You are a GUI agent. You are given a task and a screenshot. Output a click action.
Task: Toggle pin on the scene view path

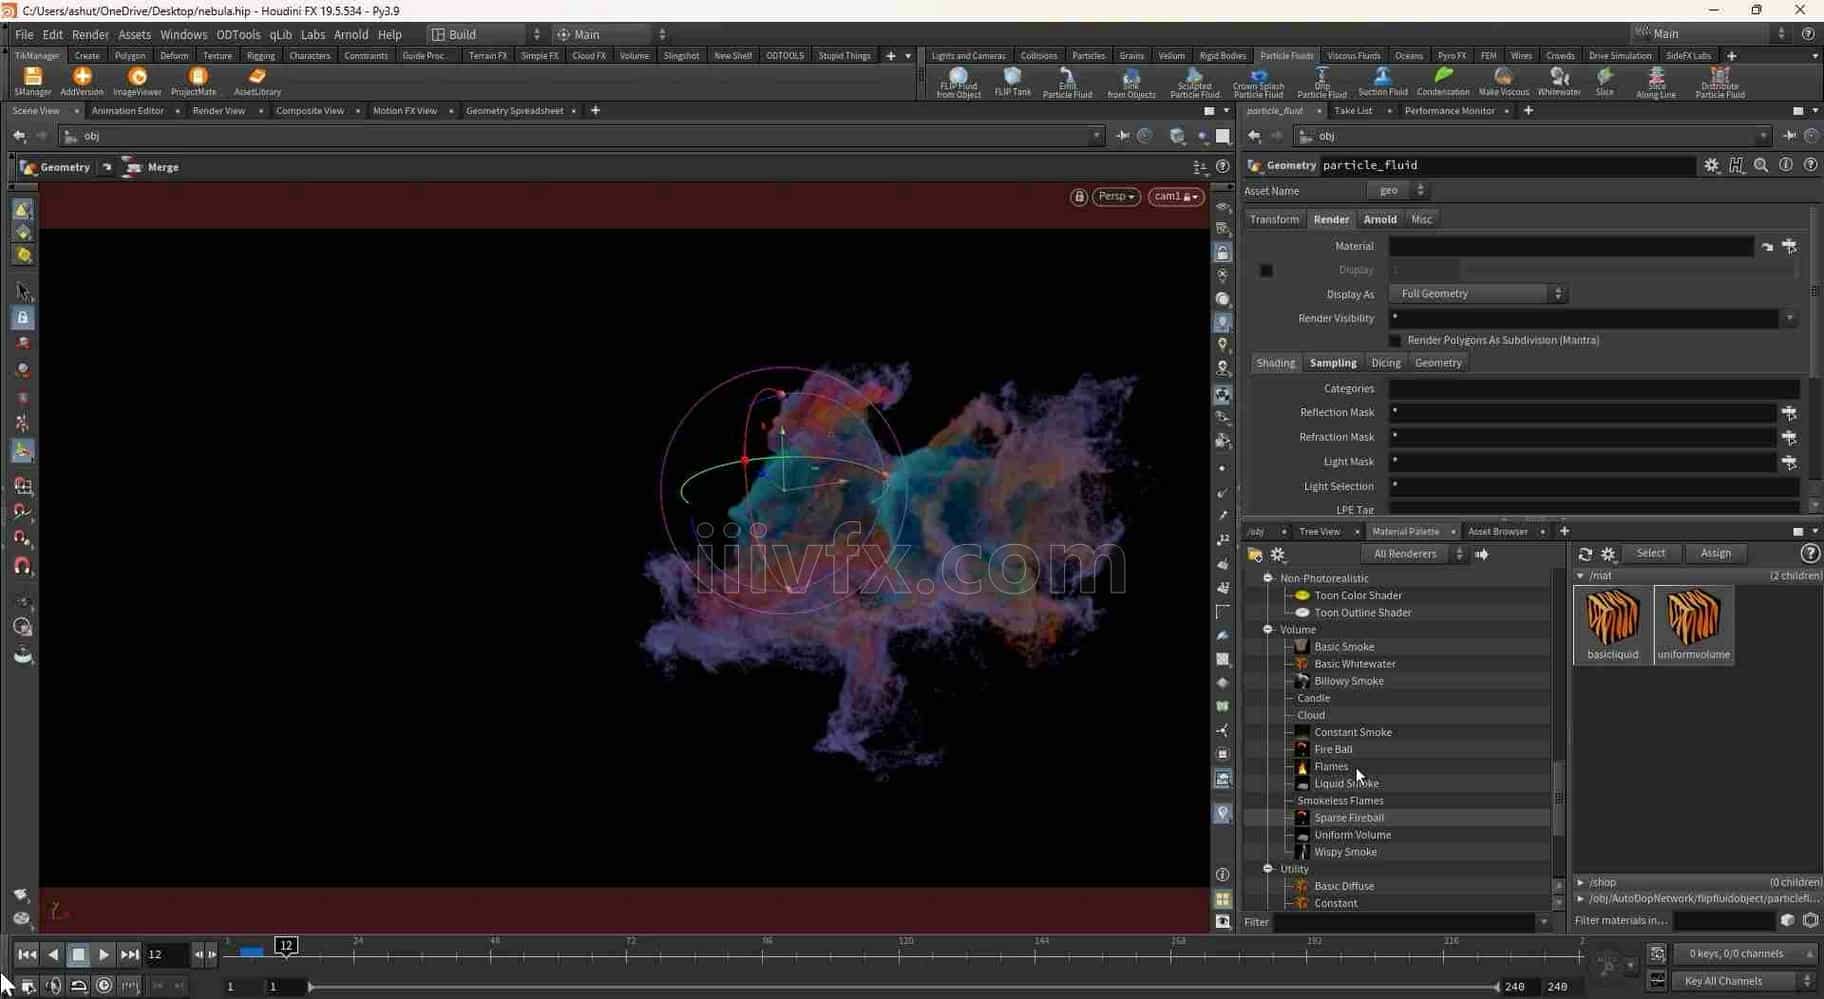click(x=1123, y=136)
